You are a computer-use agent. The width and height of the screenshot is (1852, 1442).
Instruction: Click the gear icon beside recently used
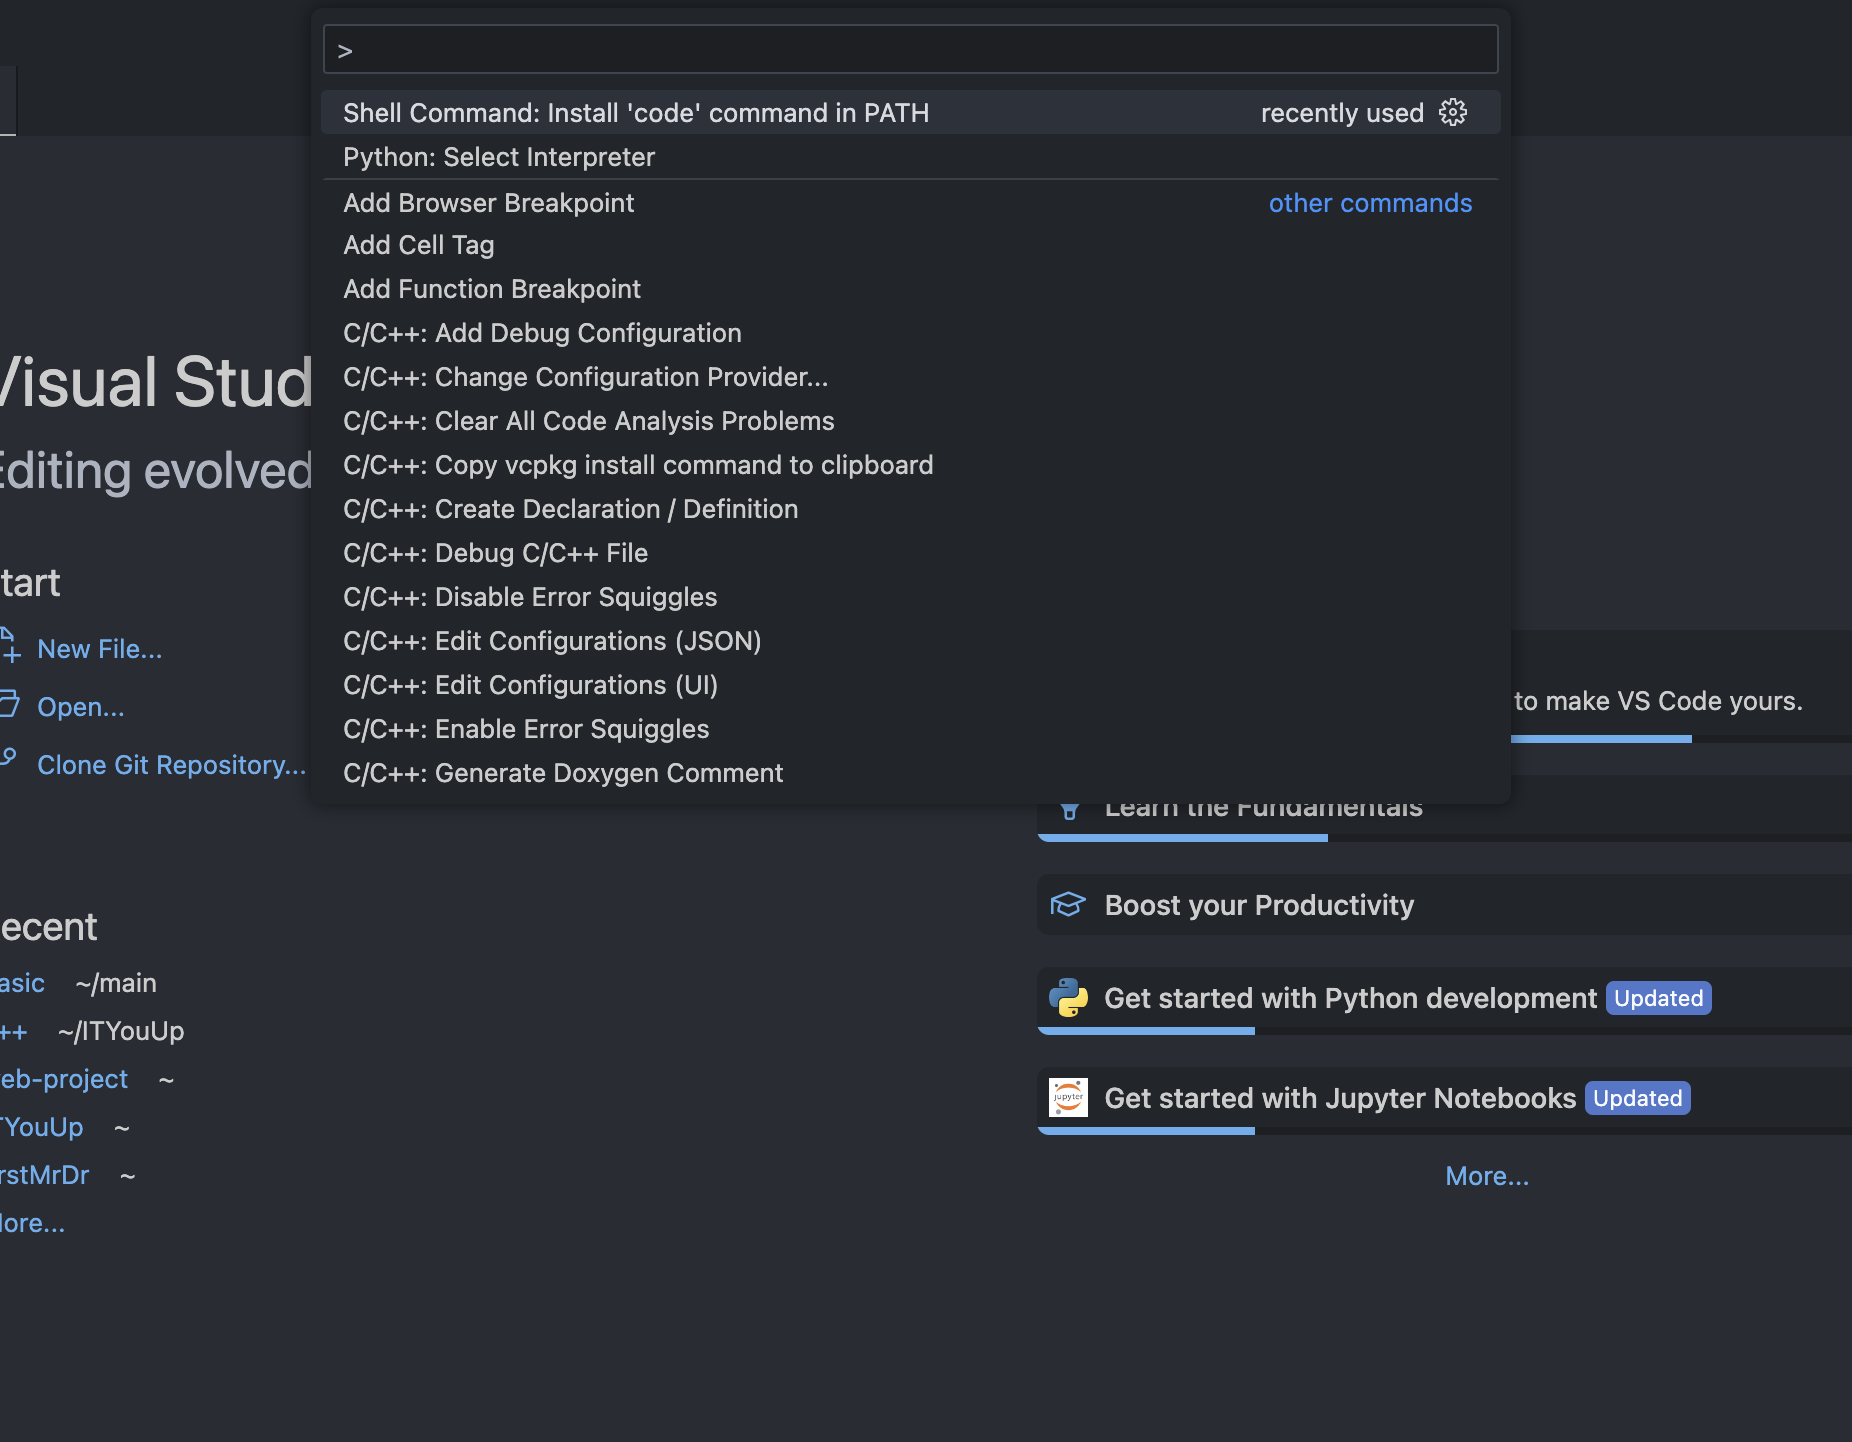tap(1453, 112)
